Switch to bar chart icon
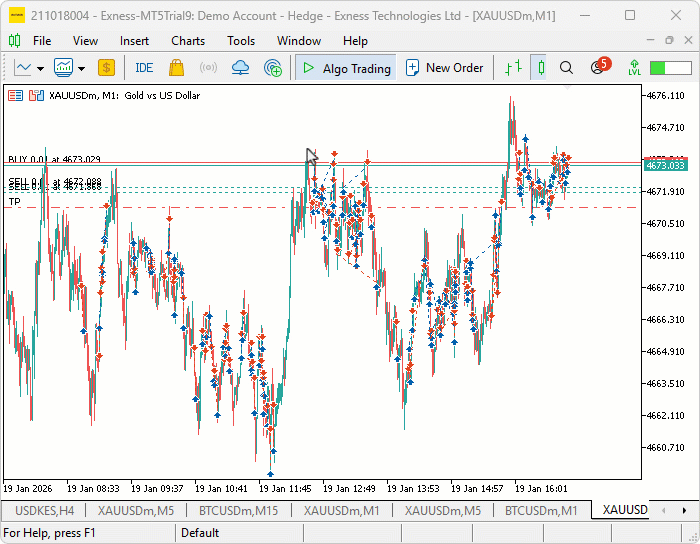Screen dimensions: 700x544 tap(513, 68)
